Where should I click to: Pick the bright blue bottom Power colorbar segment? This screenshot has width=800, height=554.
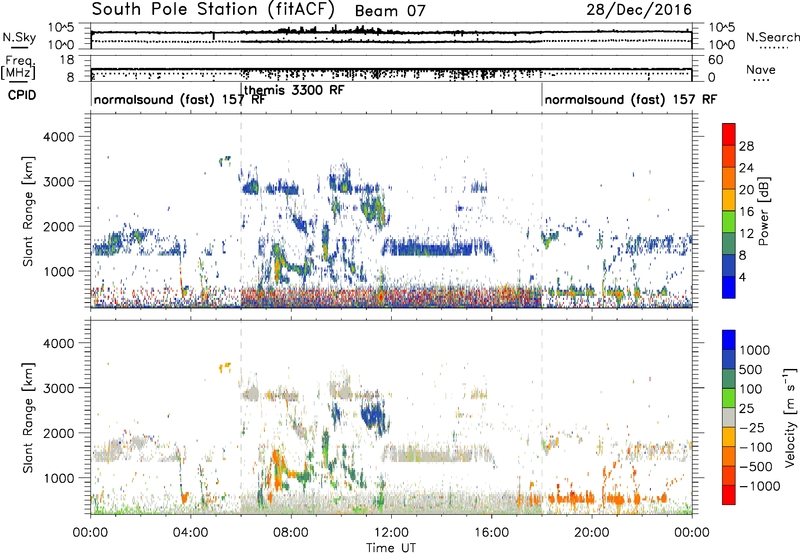(x=729, y=287)
